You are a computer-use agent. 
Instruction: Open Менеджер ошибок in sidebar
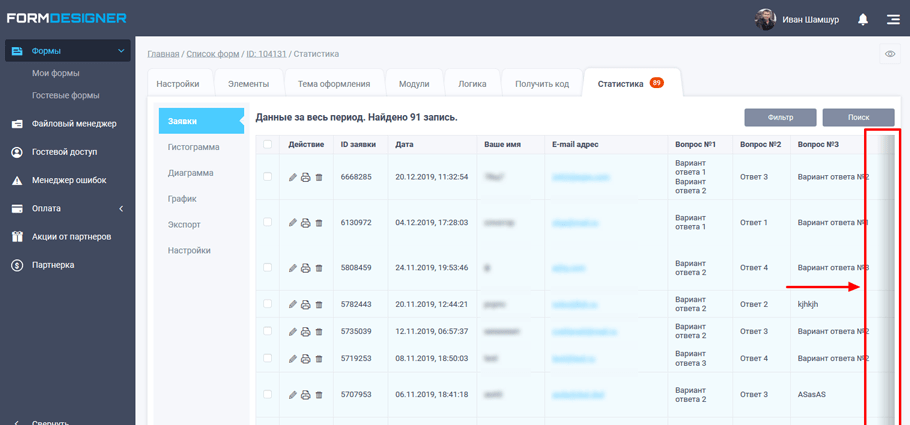68,181
